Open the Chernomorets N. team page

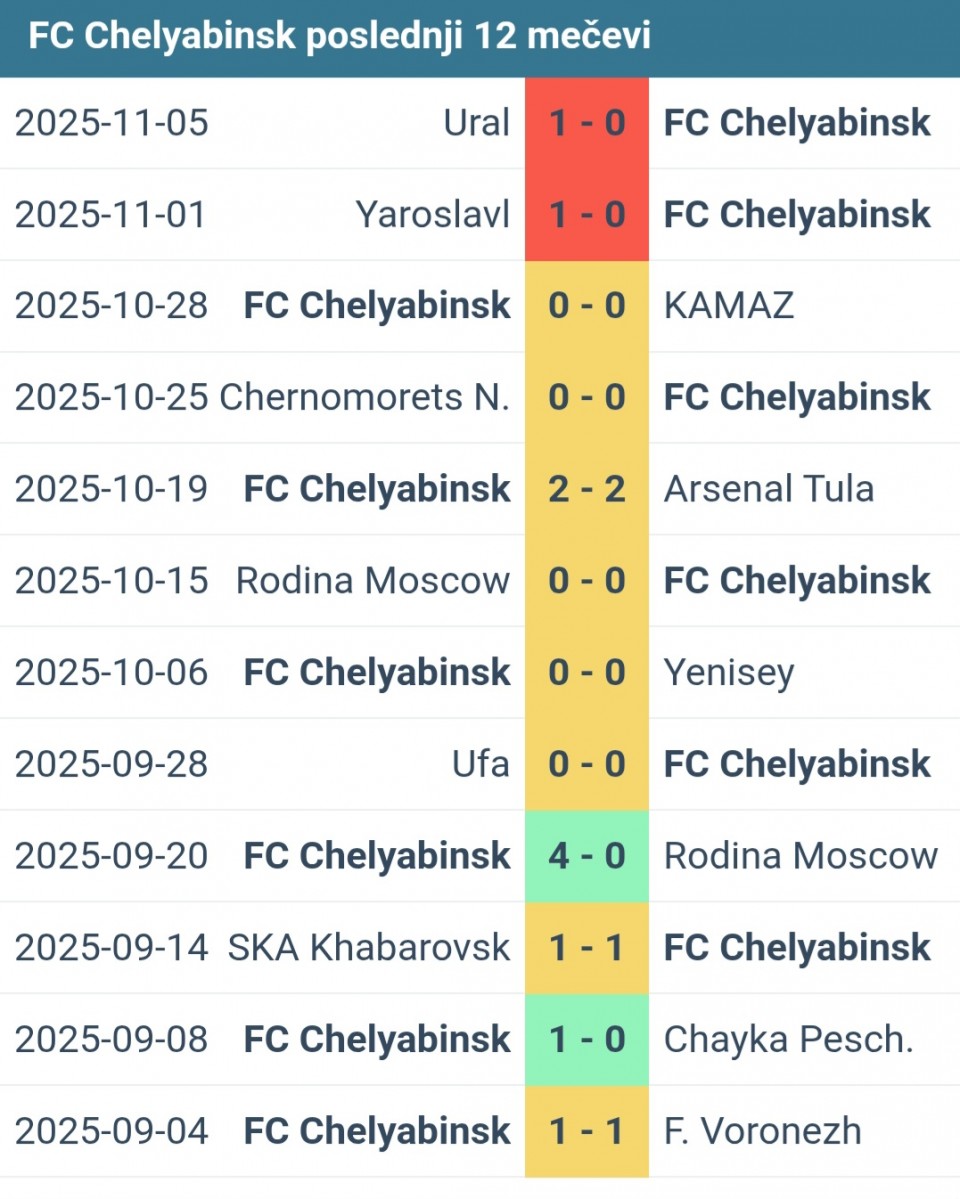[364, 398]
